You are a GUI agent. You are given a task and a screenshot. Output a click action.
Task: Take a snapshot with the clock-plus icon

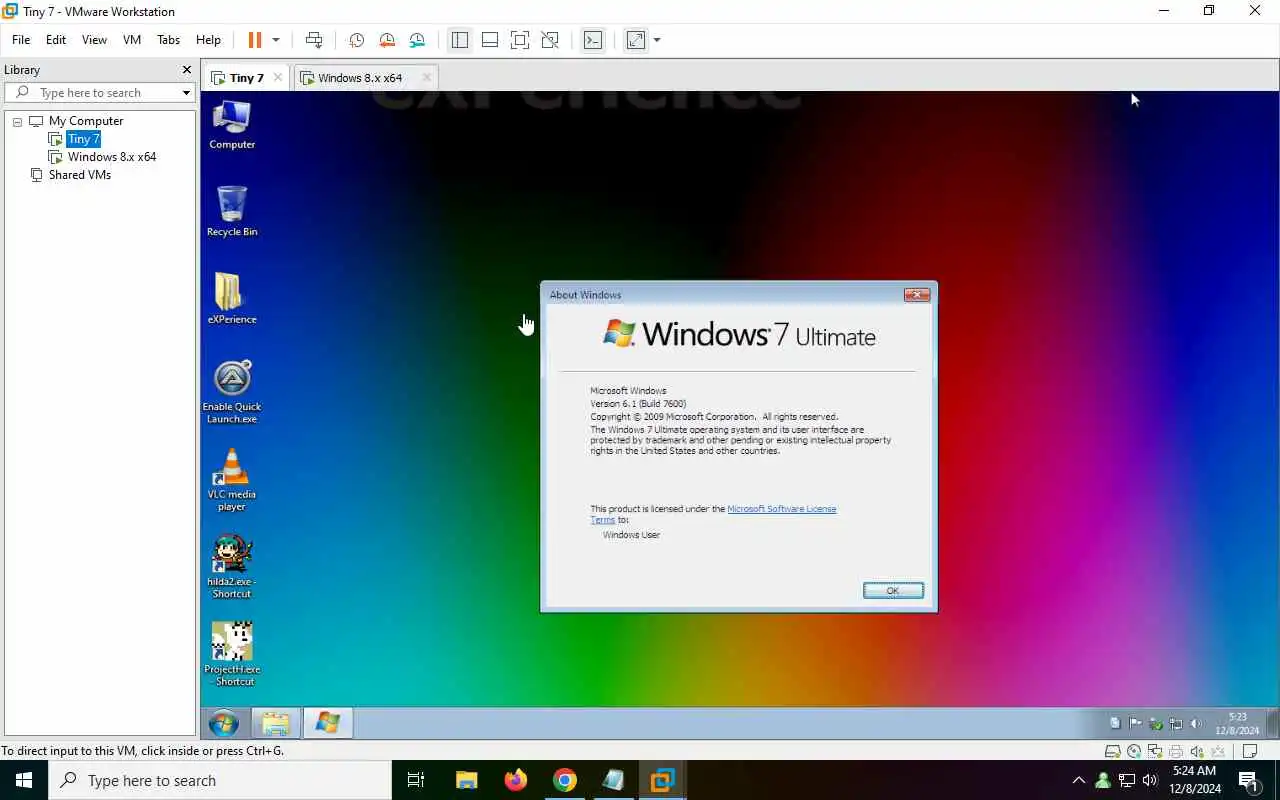(x=356, y=40)
